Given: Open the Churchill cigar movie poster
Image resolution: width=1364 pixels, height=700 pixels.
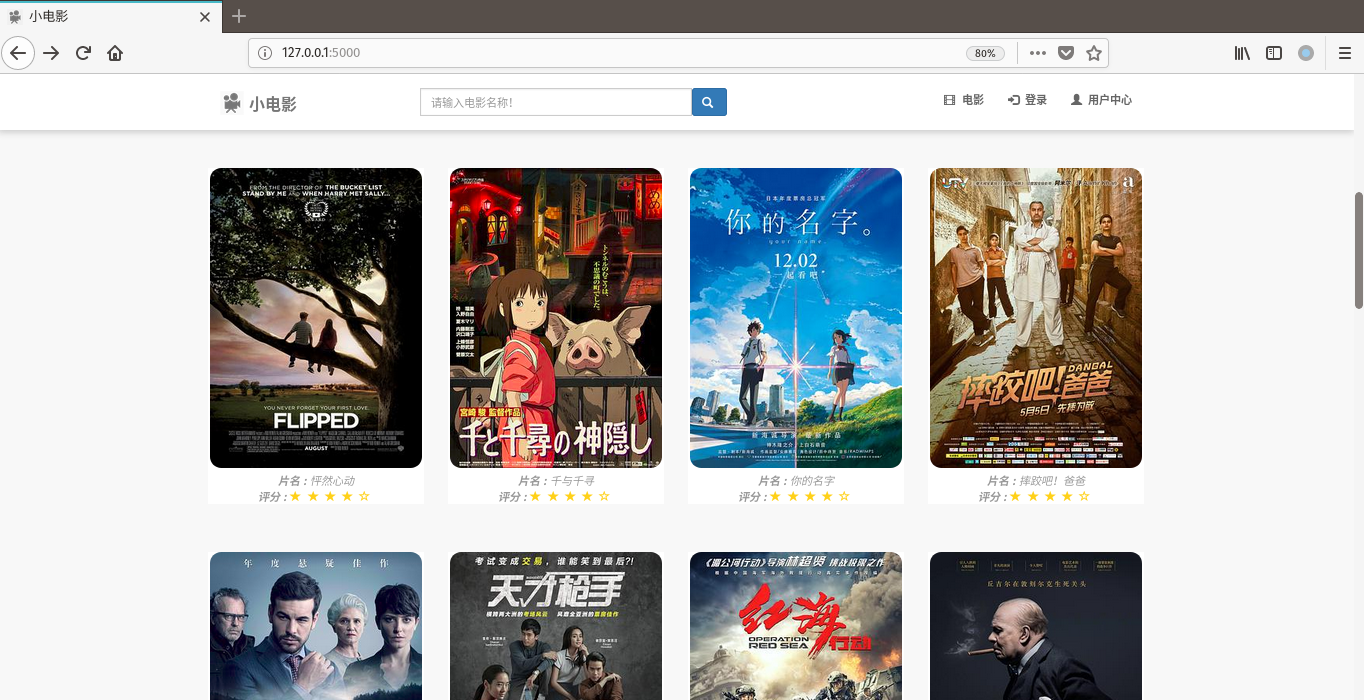Looking at the screenshot, I should click(x=1036, y=626).
